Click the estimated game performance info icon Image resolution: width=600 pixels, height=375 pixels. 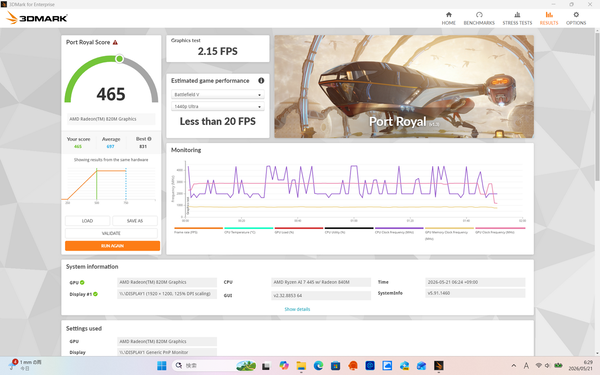(x=261, y=81)
